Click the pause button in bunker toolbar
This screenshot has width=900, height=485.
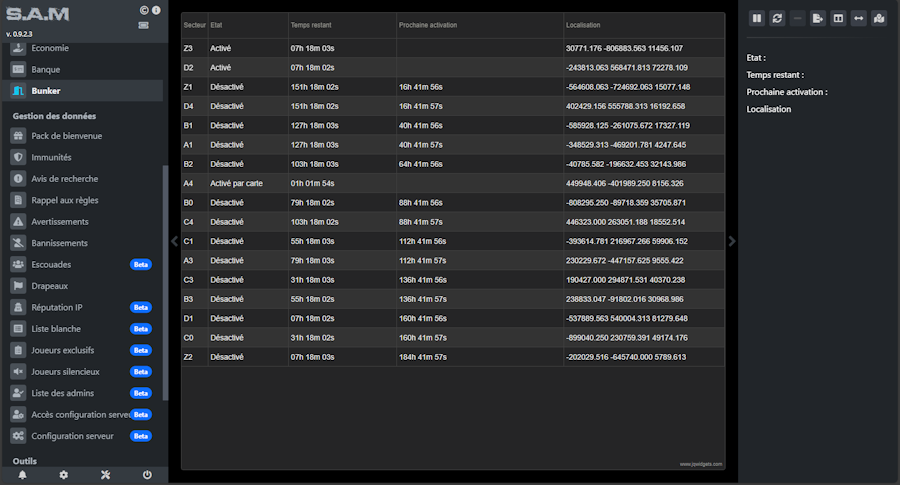[757, 18]
